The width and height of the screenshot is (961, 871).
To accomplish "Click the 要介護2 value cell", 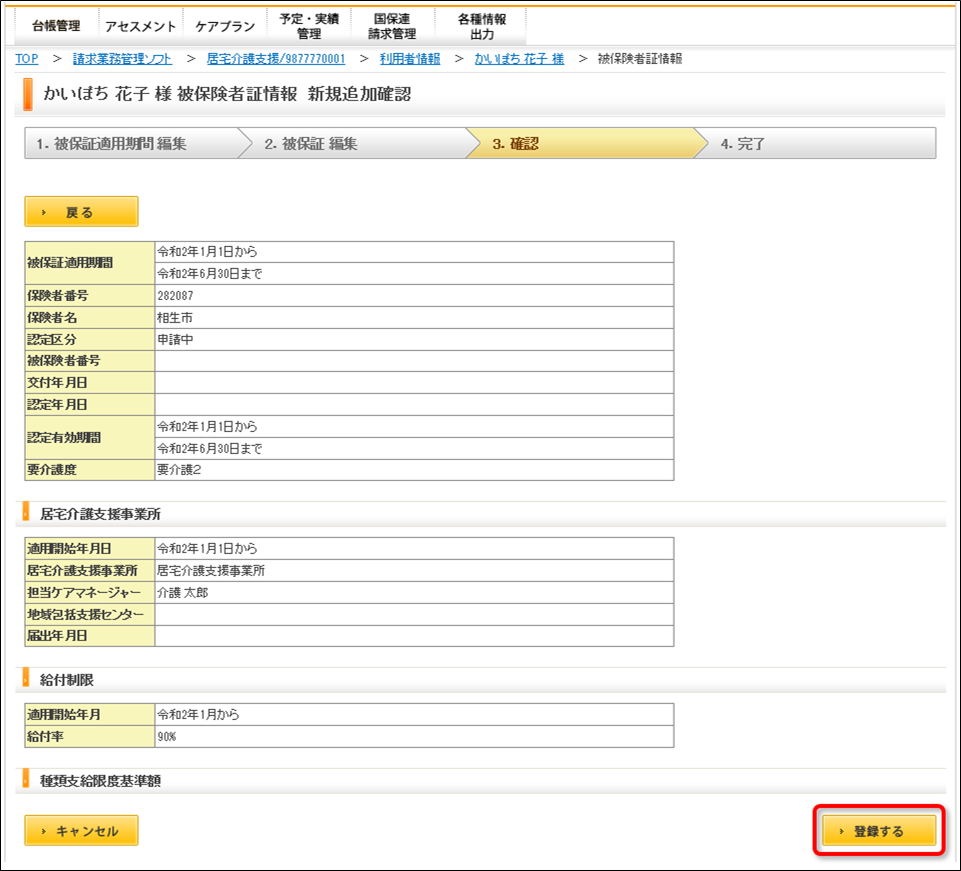I will coord(414,470).
